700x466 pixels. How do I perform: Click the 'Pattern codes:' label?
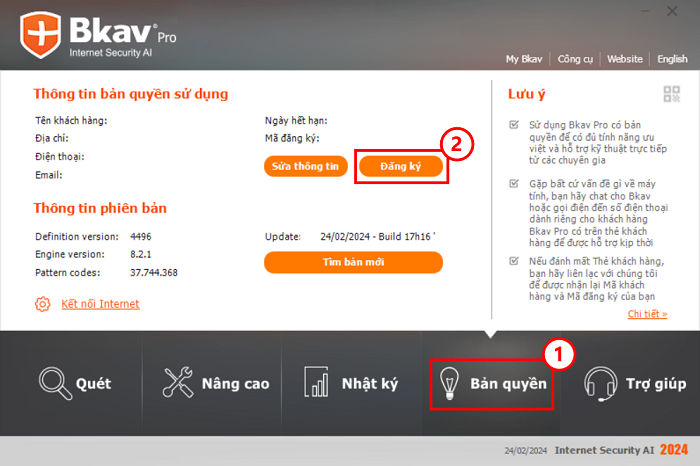pyautogui.click(x=67, y=273)
